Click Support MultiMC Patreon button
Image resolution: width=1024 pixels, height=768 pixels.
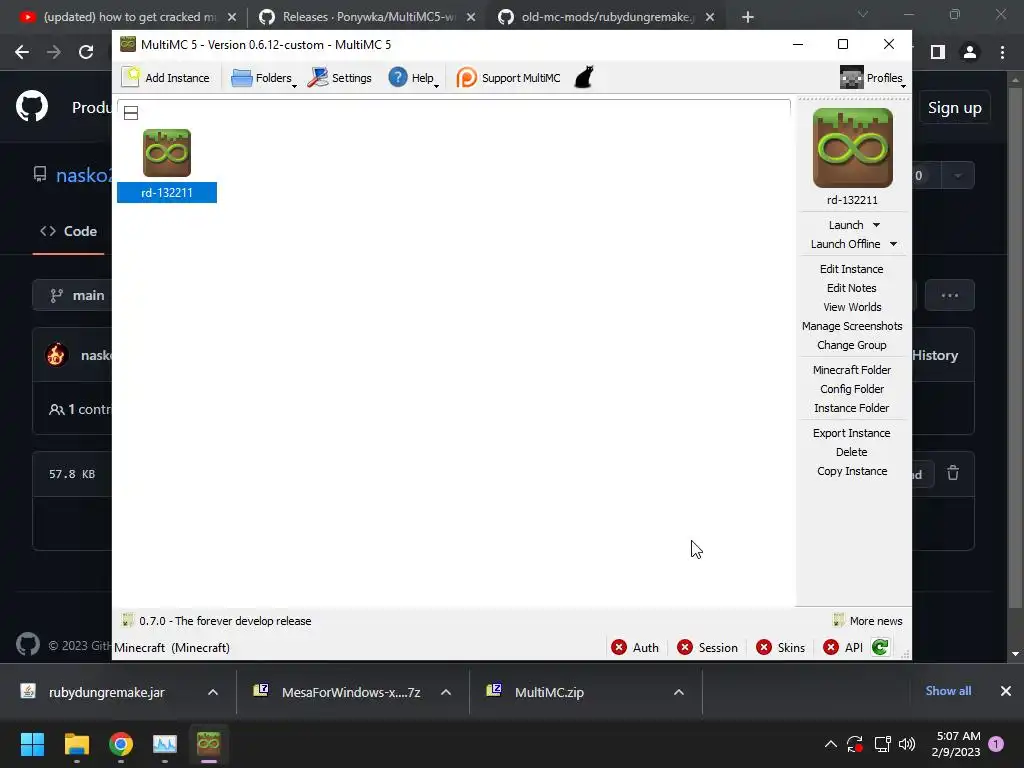point(508,78)
